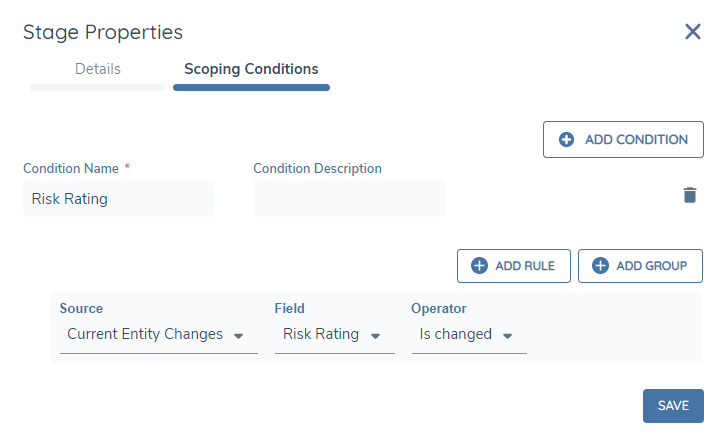Click the plus icon in ADD RULE
Image resolution: width=722 pixels, height=438 pixels.
pyautogui.click(x=479, y=266)
